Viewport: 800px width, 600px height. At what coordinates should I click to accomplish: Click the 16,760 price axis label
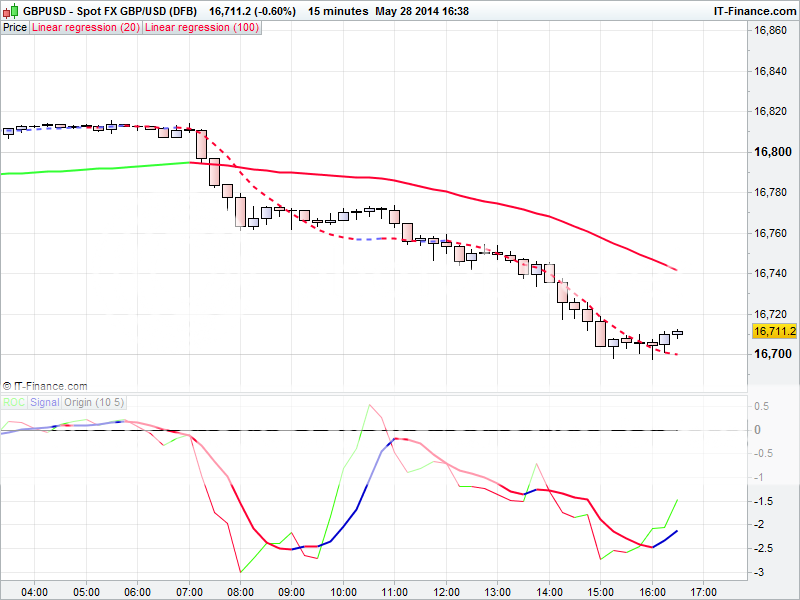770,233
